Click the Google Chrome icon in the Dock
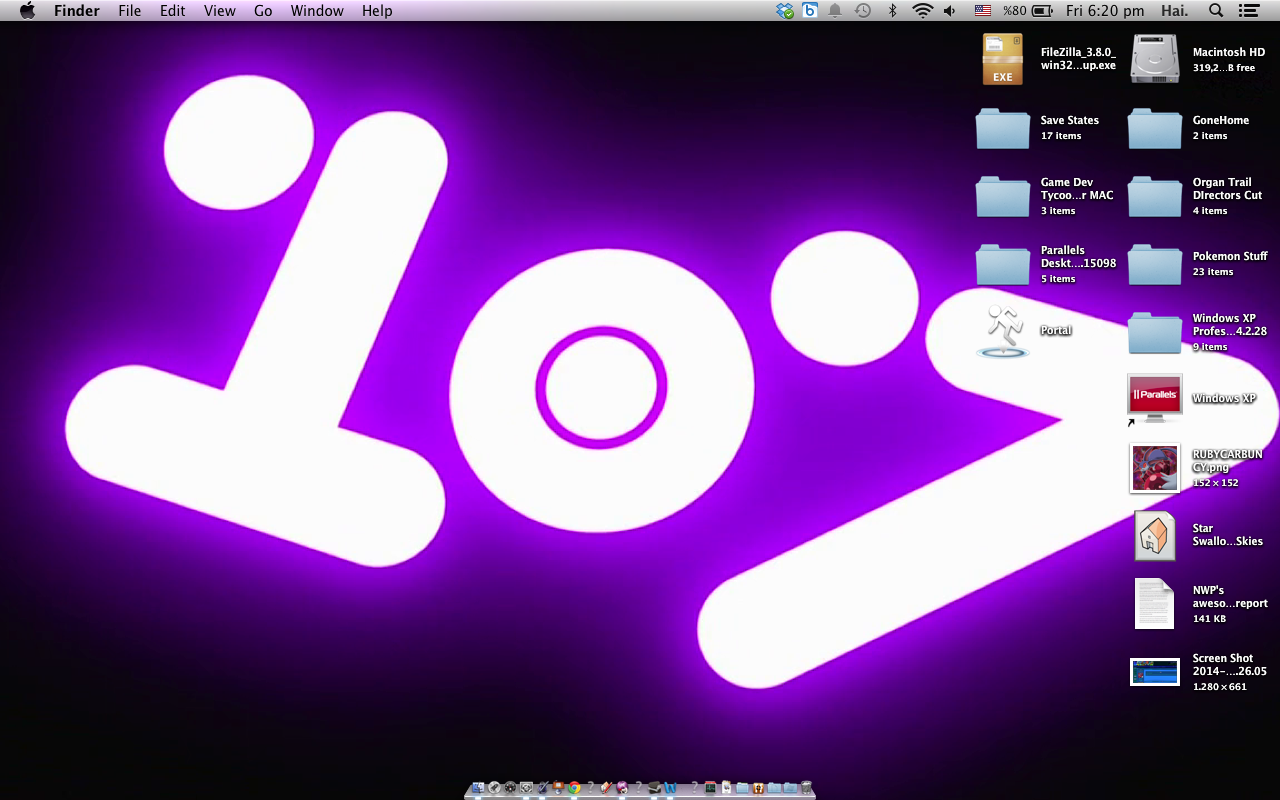The image size is (1280, 800). pos(574,788)
